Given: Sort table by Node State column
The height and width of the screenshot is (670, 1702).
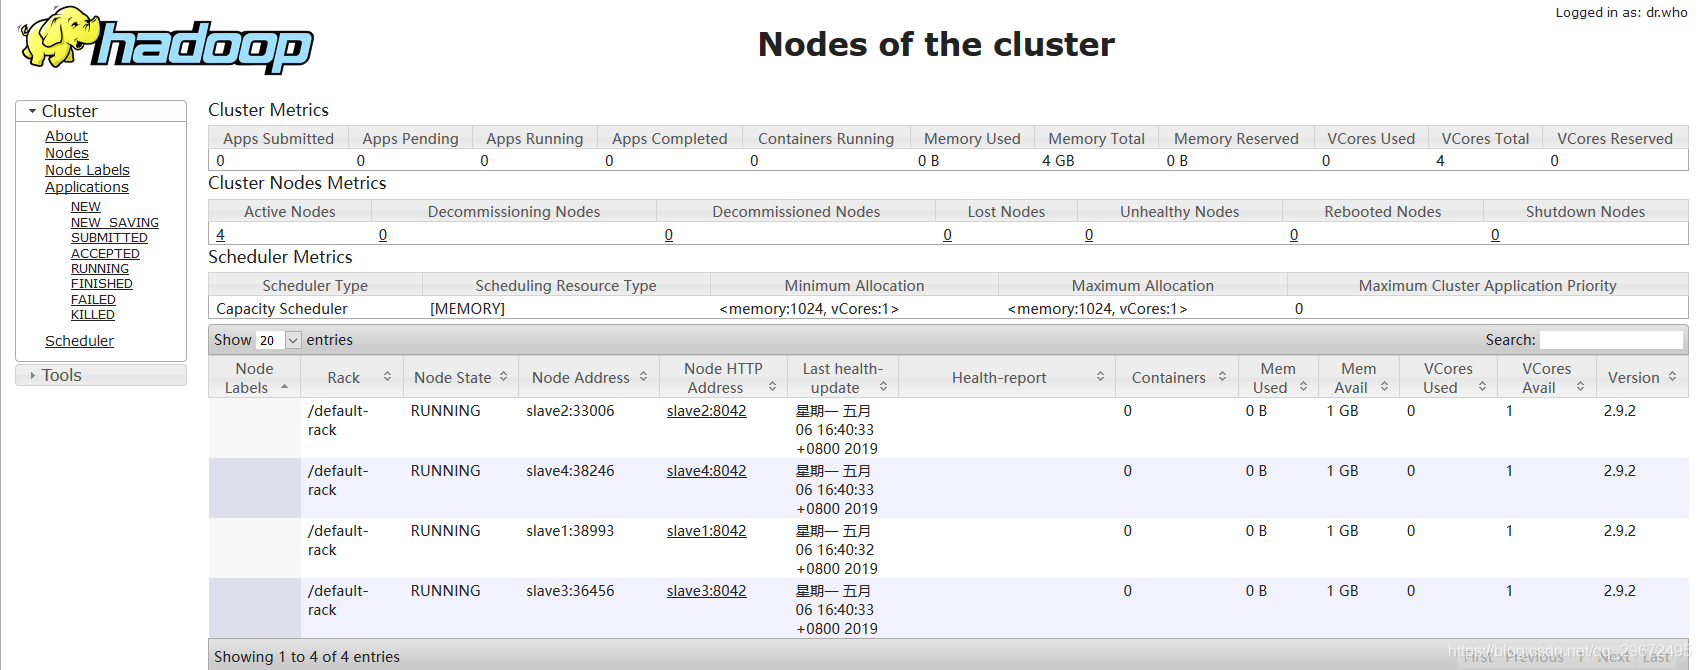Looking at the screenshot, I should pos(461,378).
